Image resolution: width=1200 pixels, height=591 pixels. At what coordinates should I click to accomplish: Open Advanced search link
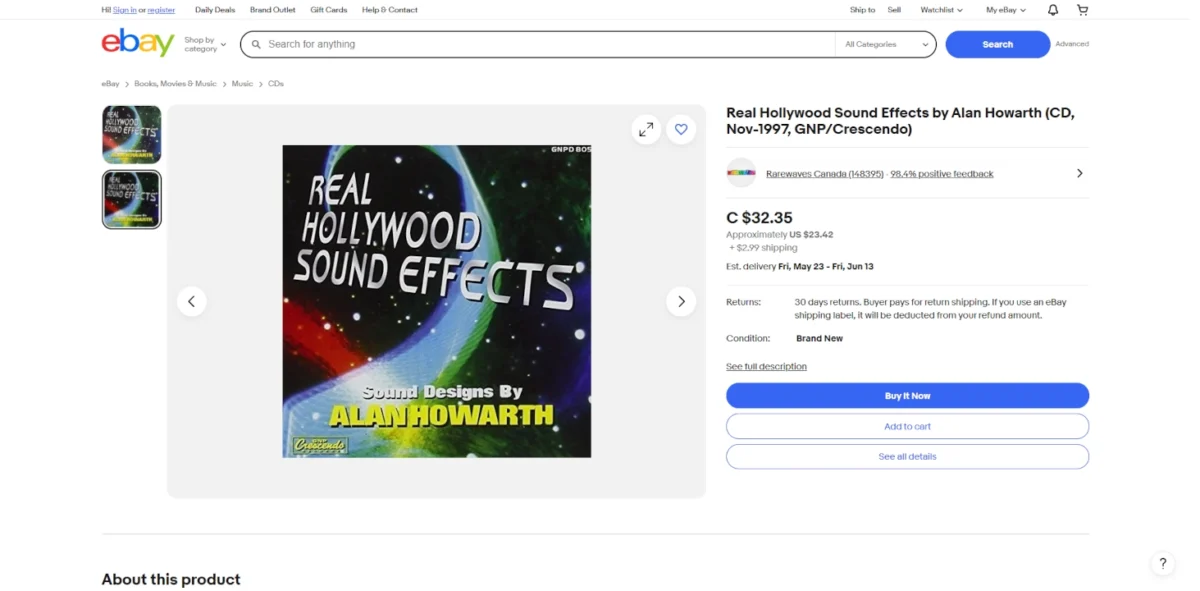tap(1072, 44)
